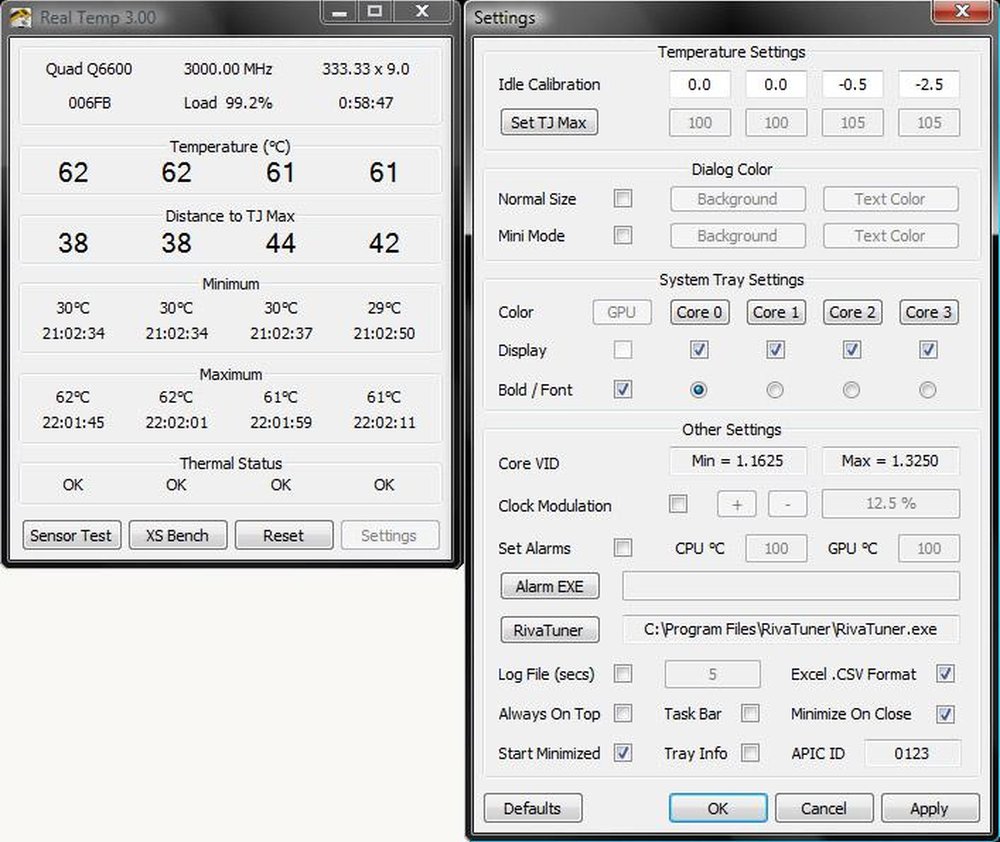Viewport: 1000px width, 842px height.
Task: Enable Set Alarms
Action: (623, 548)
